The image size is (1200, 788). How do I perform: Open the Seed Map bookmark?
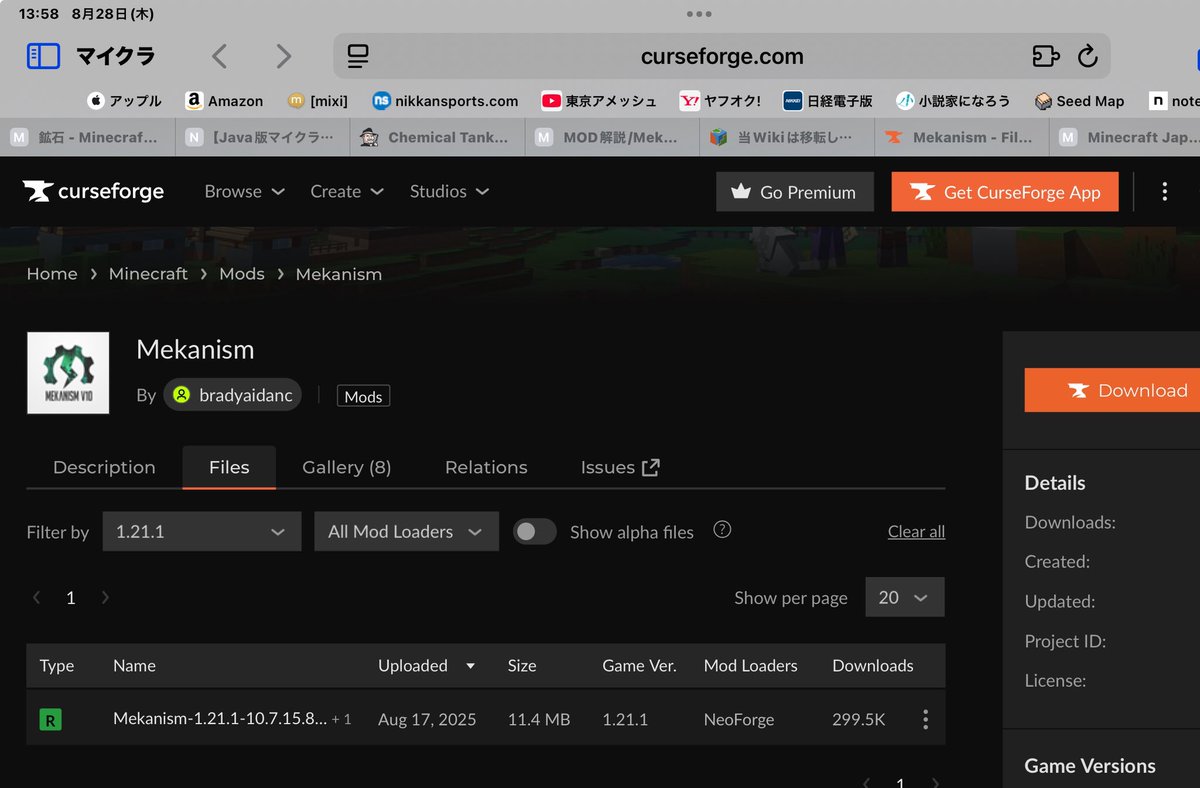pos(1079,101)
